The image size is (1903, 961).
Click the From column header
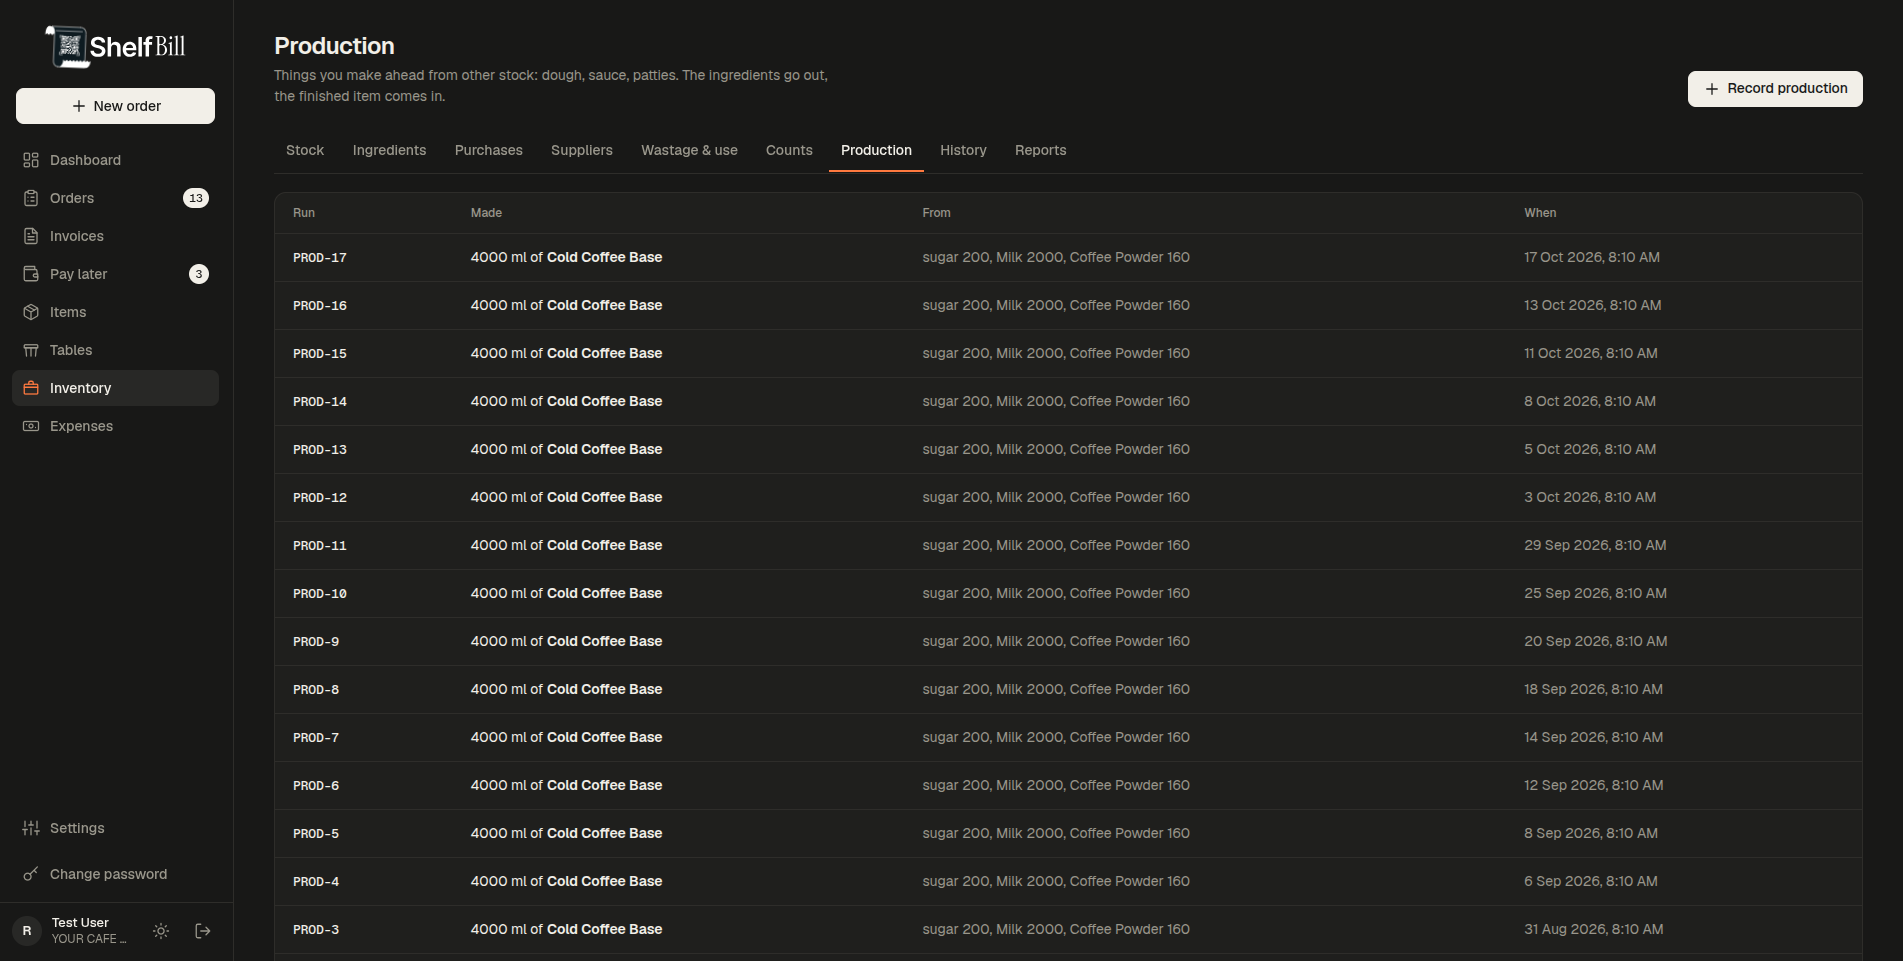pos(936,213)
